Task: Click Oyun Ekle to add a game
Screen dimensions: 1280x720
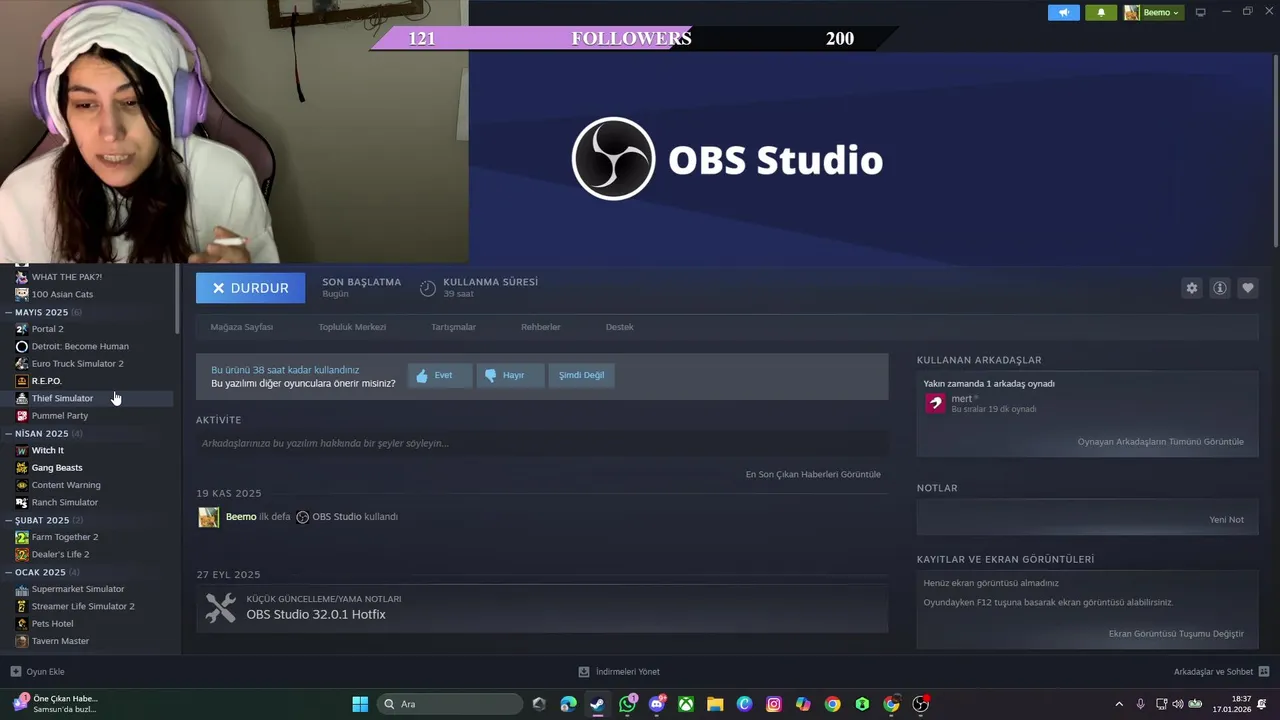Action: [x=38, y=672]
